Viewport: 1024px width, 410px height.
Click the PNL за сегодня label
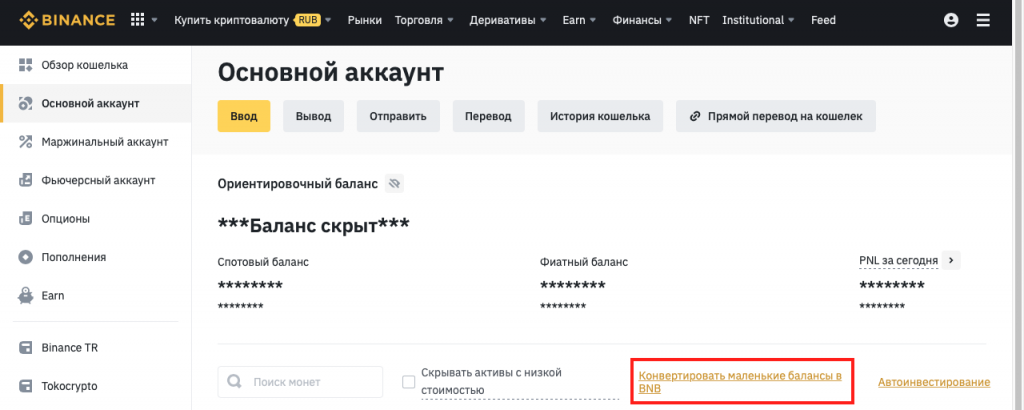click(x=899, y=260)
